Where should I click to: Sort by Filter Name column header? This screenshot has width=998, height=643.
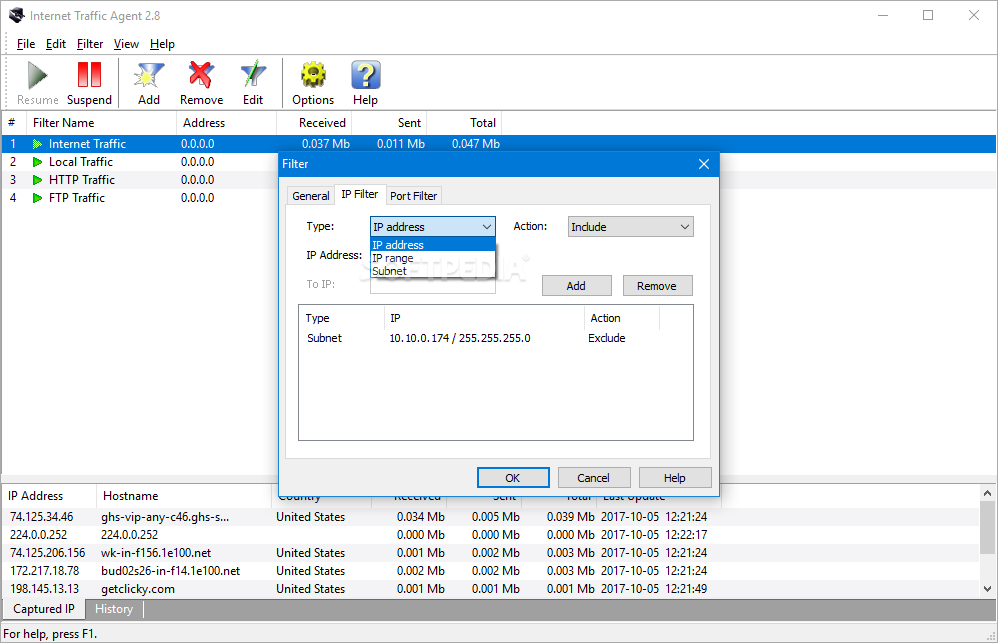click(101, 123)
